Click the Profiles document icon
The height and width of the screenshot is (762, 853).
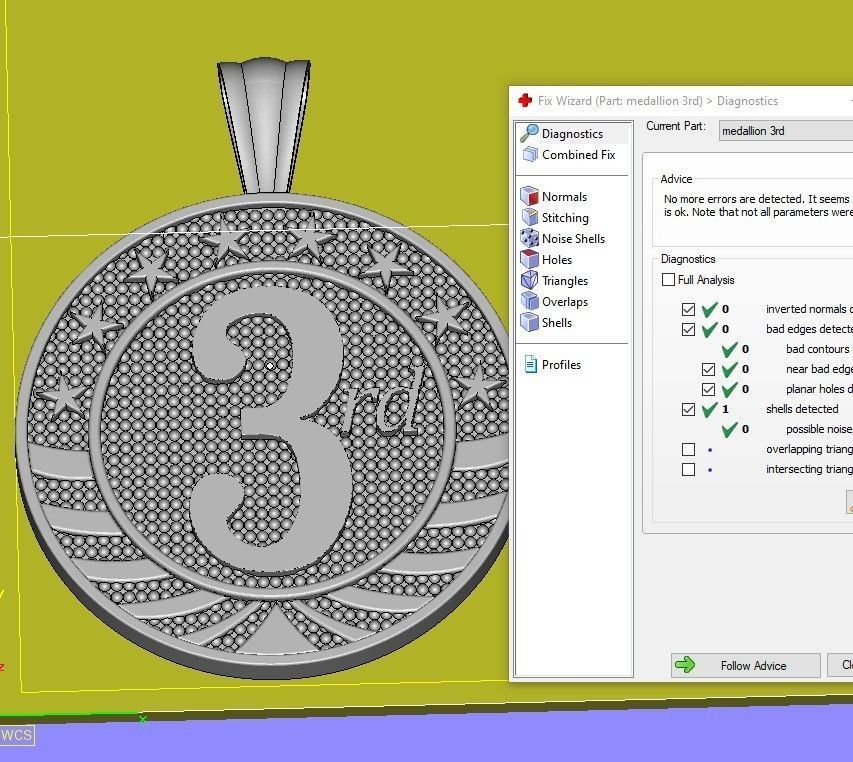(530, 364)
